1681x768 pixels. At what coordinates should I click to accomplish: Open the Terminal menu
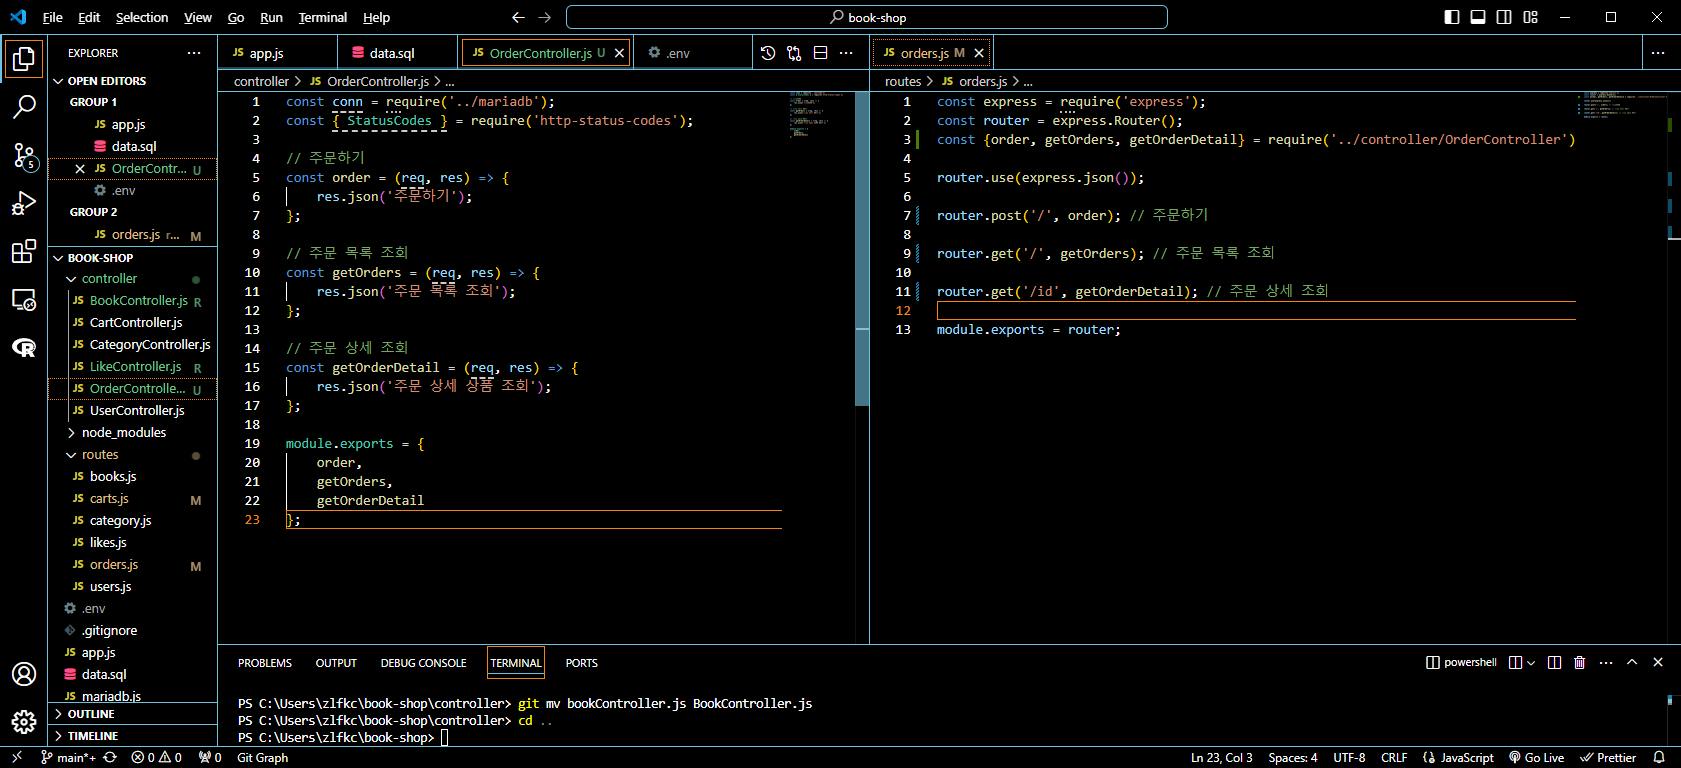click(x=323, y=17)
